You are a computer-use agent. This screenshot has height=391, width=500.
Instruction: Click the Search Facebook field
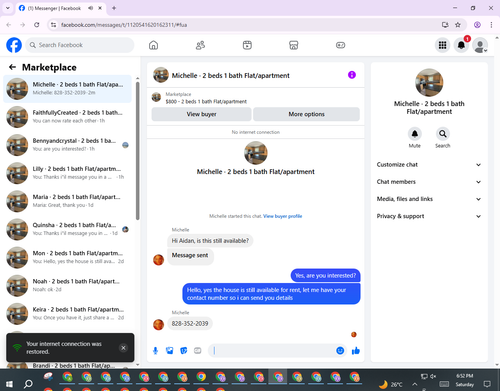(x=80, y=45)
